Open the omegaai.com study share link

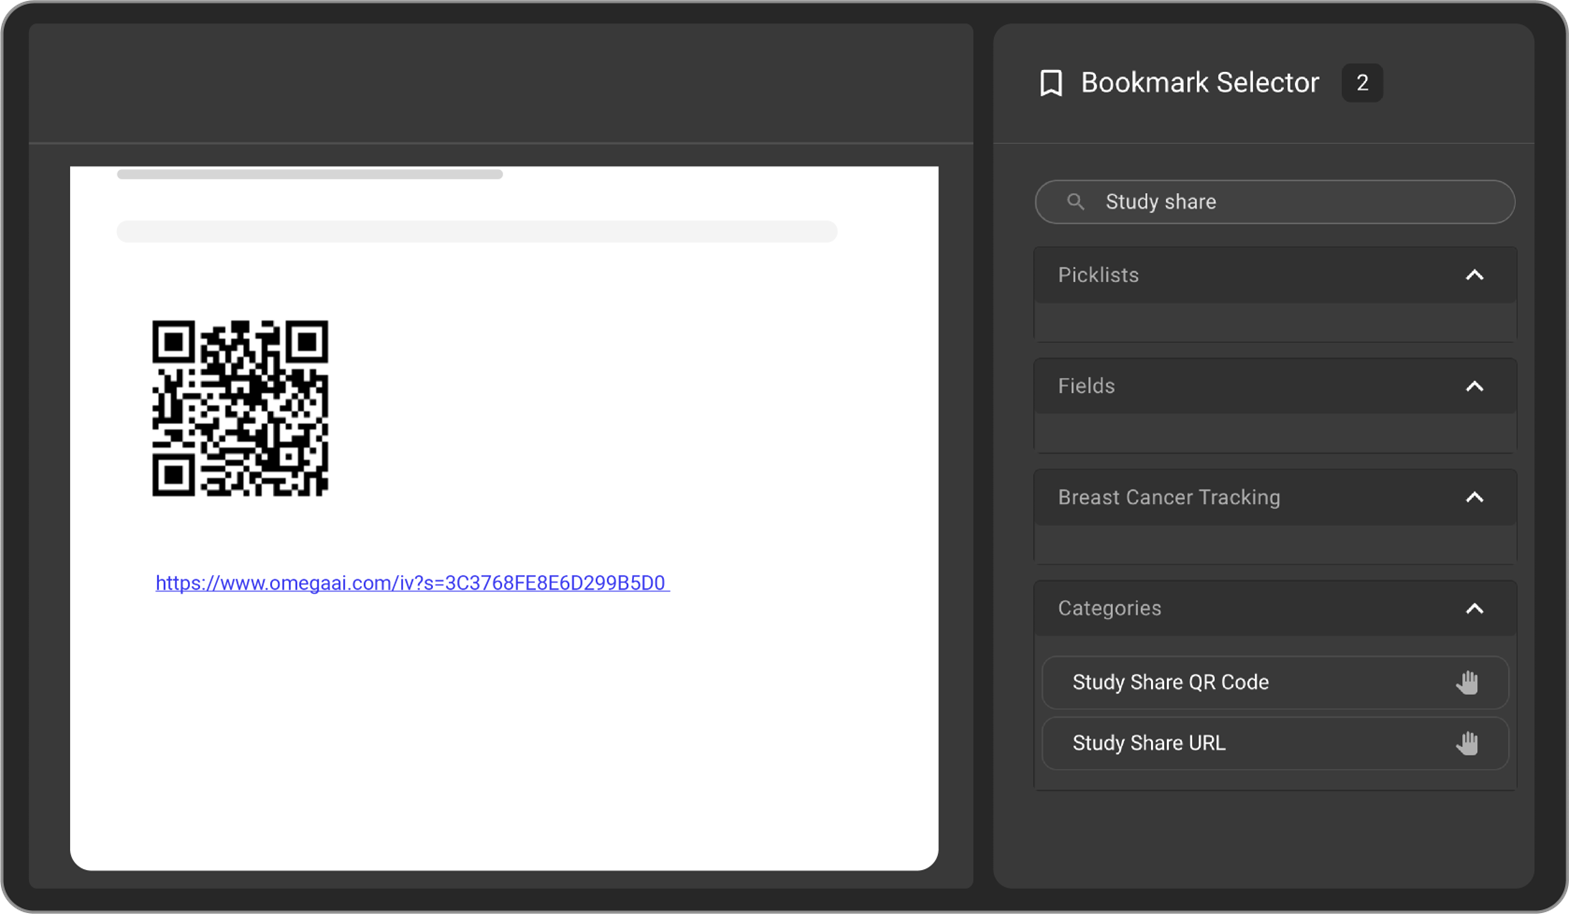pos(411,583)
